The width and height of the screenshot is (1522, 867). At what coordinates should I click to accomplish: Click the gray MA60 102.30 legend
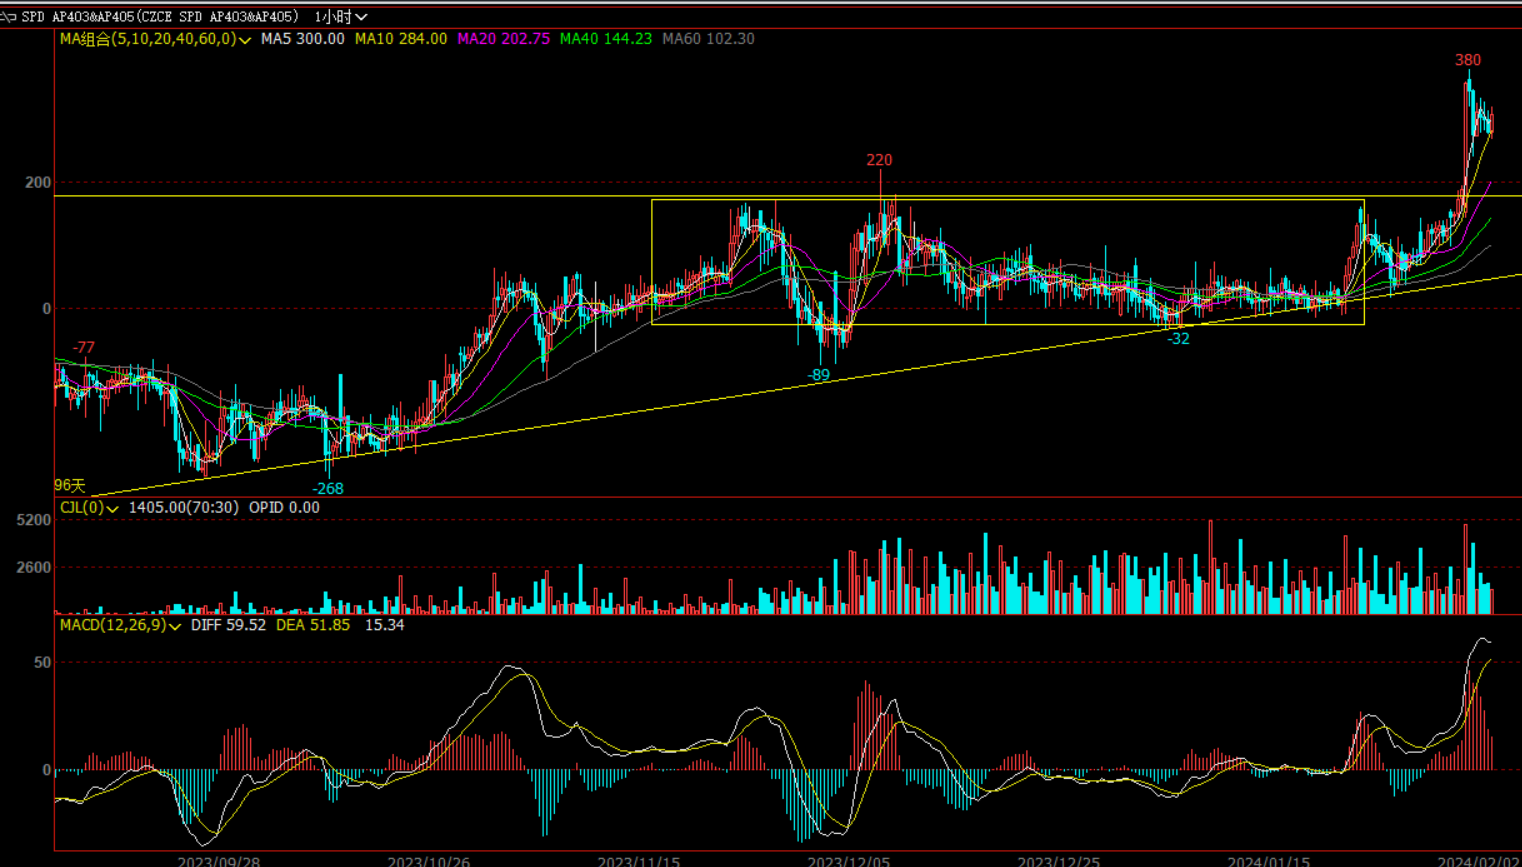coord(708,39)
